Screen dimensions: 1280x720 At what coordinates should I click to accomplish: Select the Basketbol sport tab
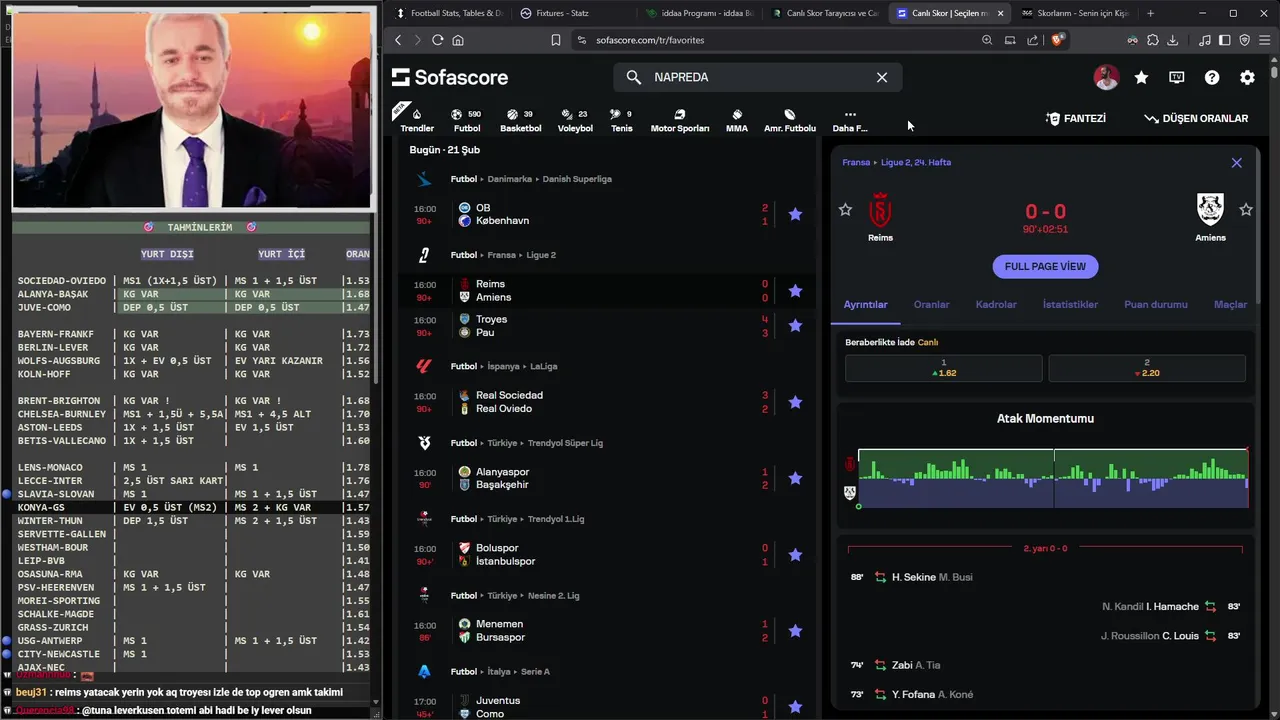pos(520,120)
